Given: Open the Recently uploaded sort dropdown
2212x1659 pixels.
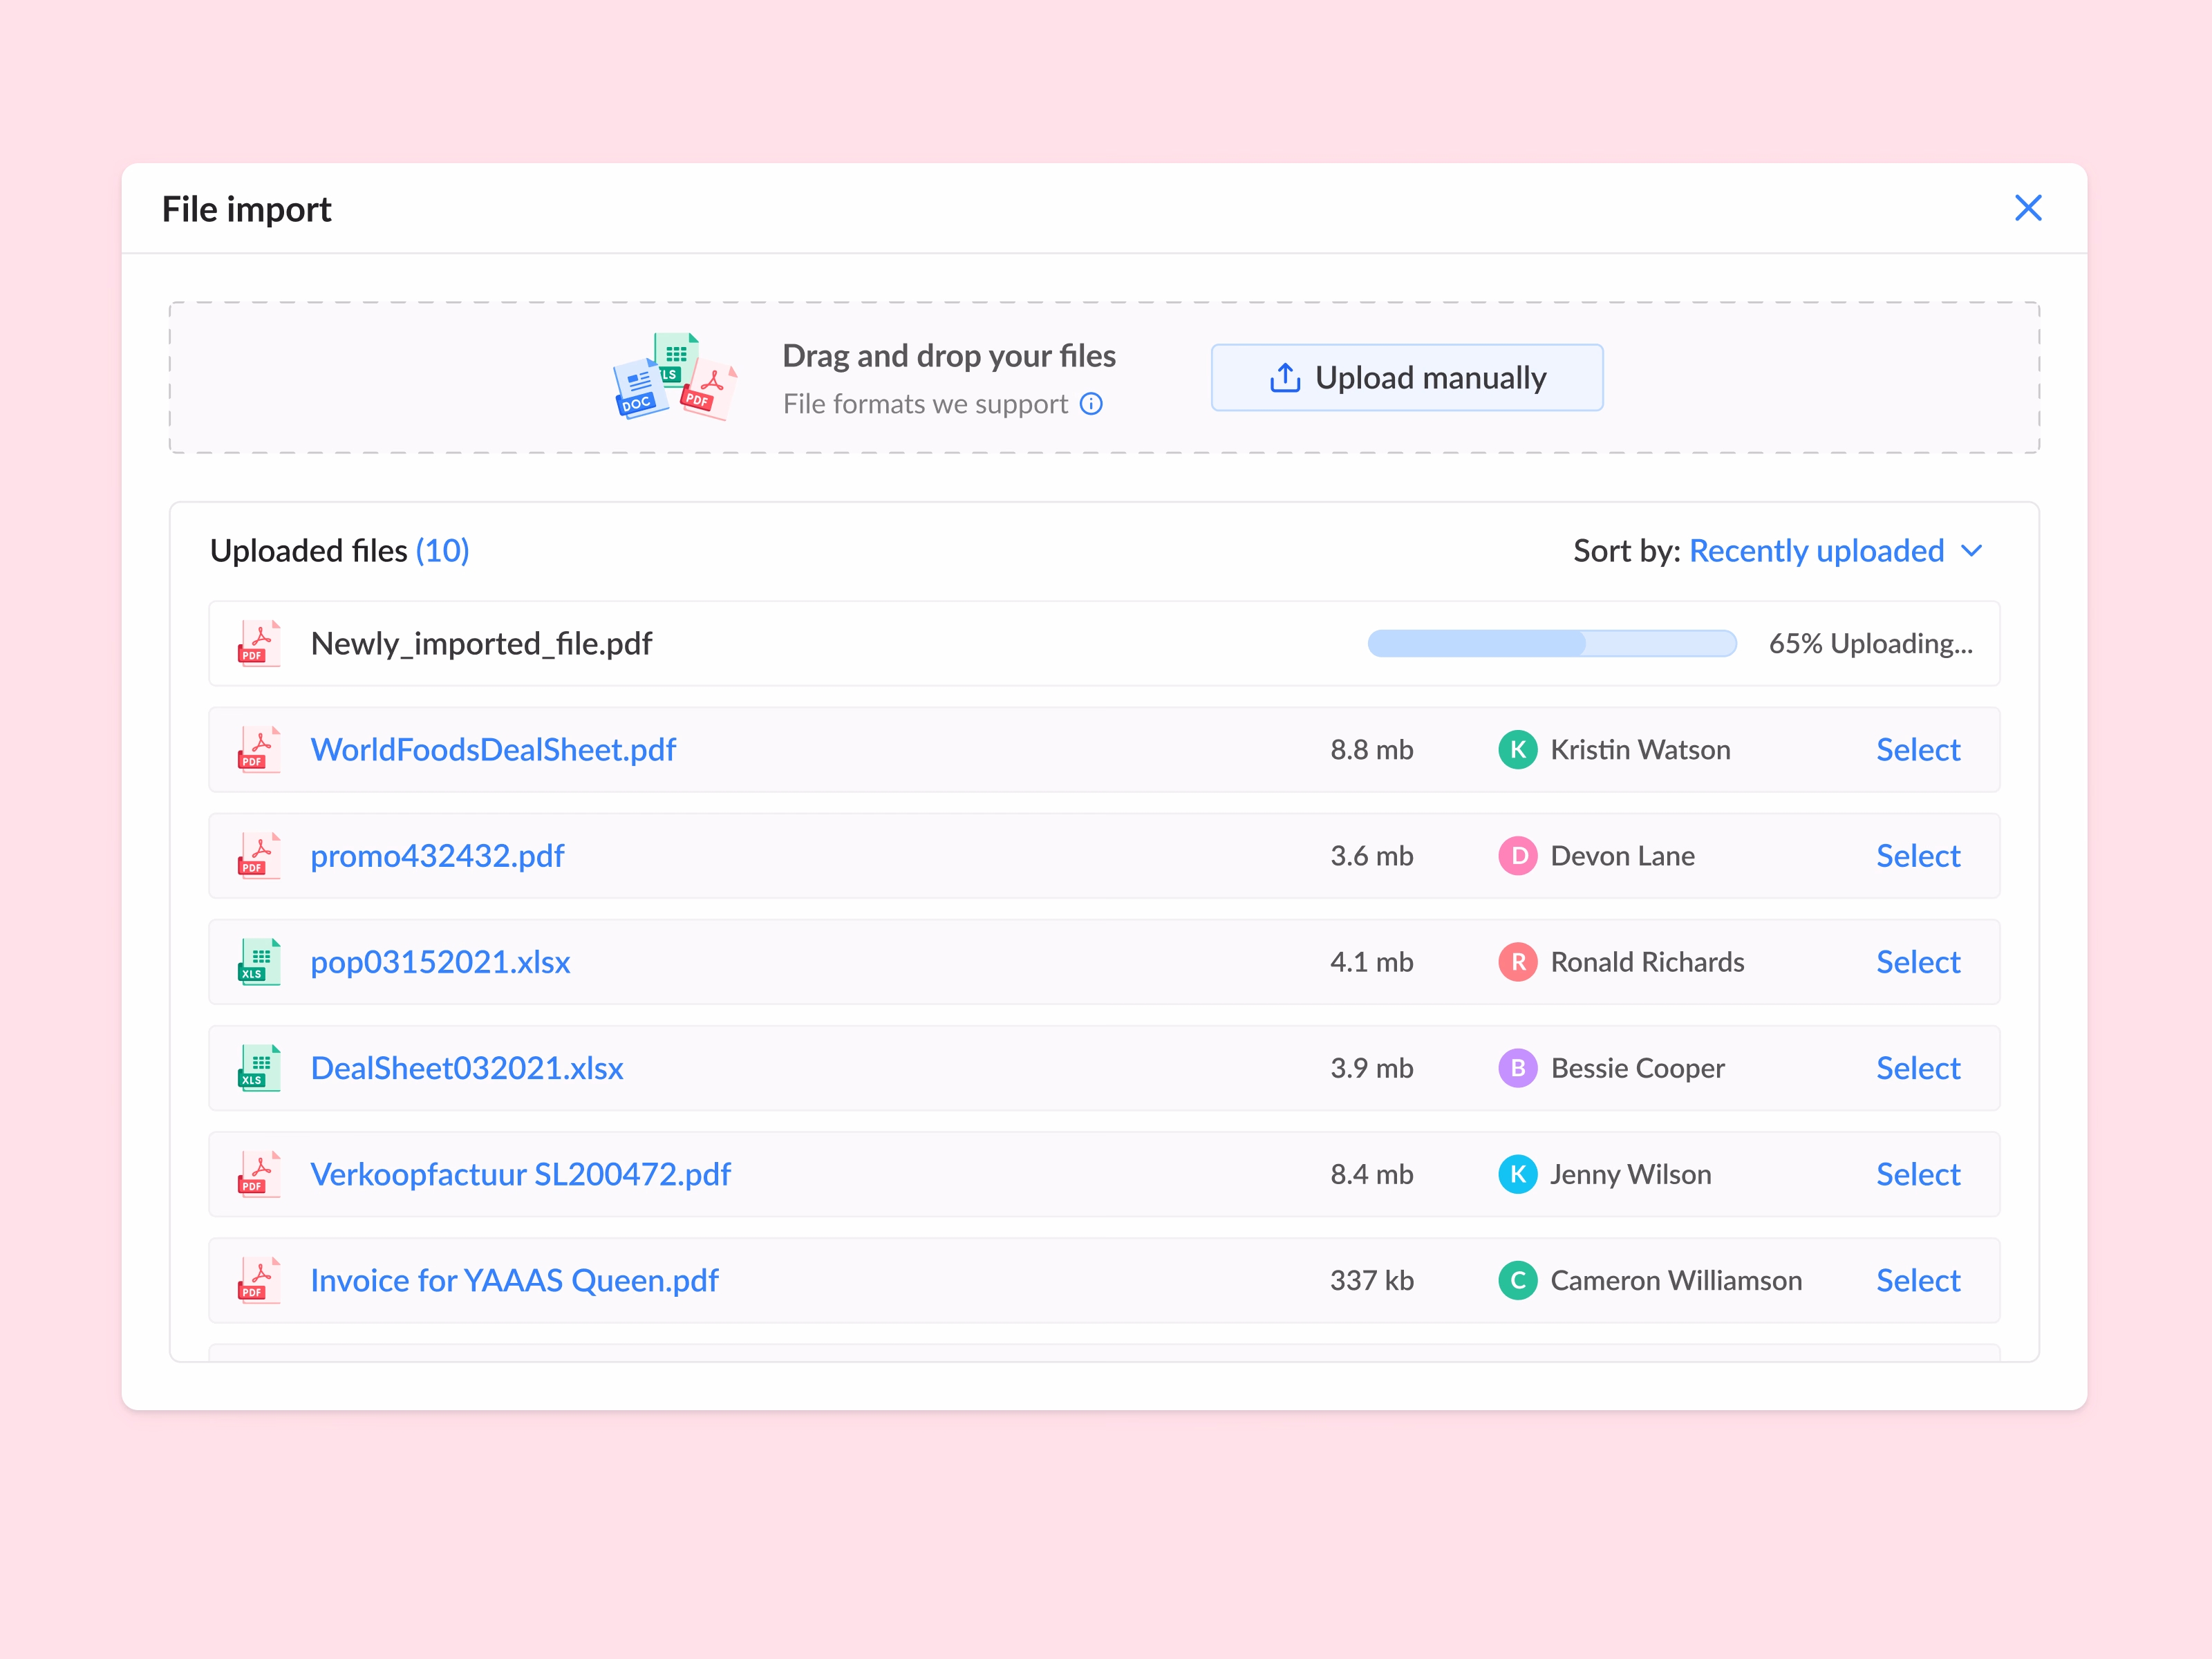Looking at the screenshot, I should 1835,551.
